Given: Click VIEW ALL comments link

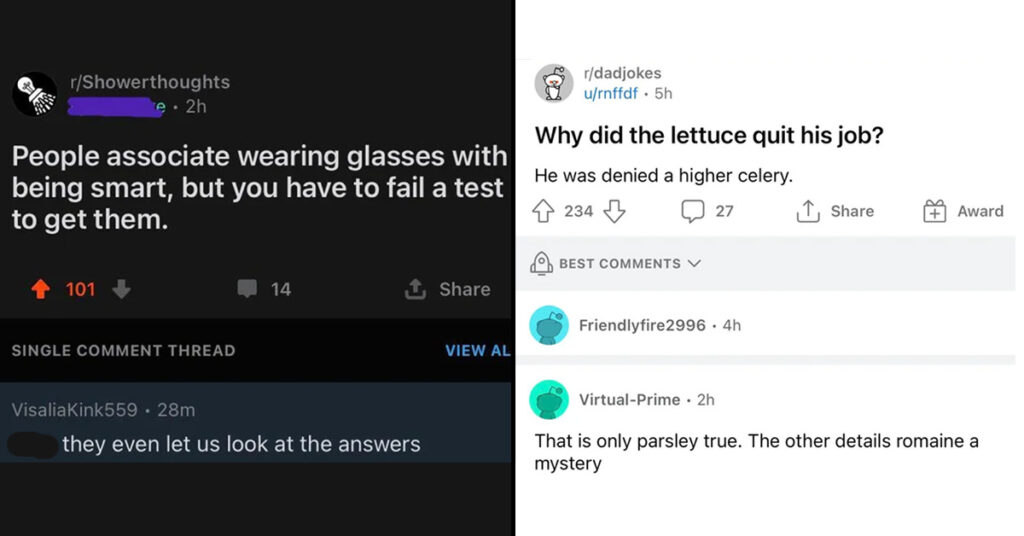Looking at the screenshot, I should click(x=477, y=351).
